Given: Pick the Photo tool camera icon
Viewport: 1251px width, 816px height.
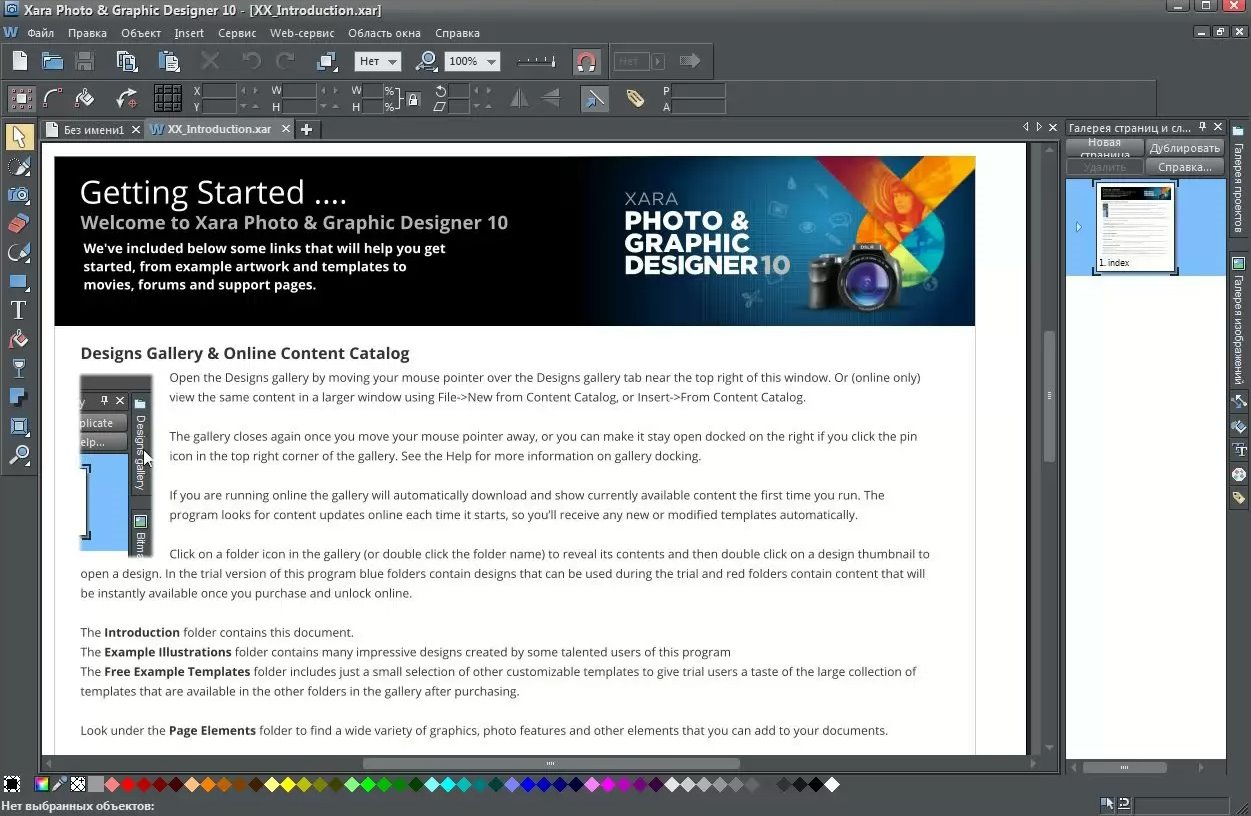Looking at the screenshot, I should pos(18,195).
